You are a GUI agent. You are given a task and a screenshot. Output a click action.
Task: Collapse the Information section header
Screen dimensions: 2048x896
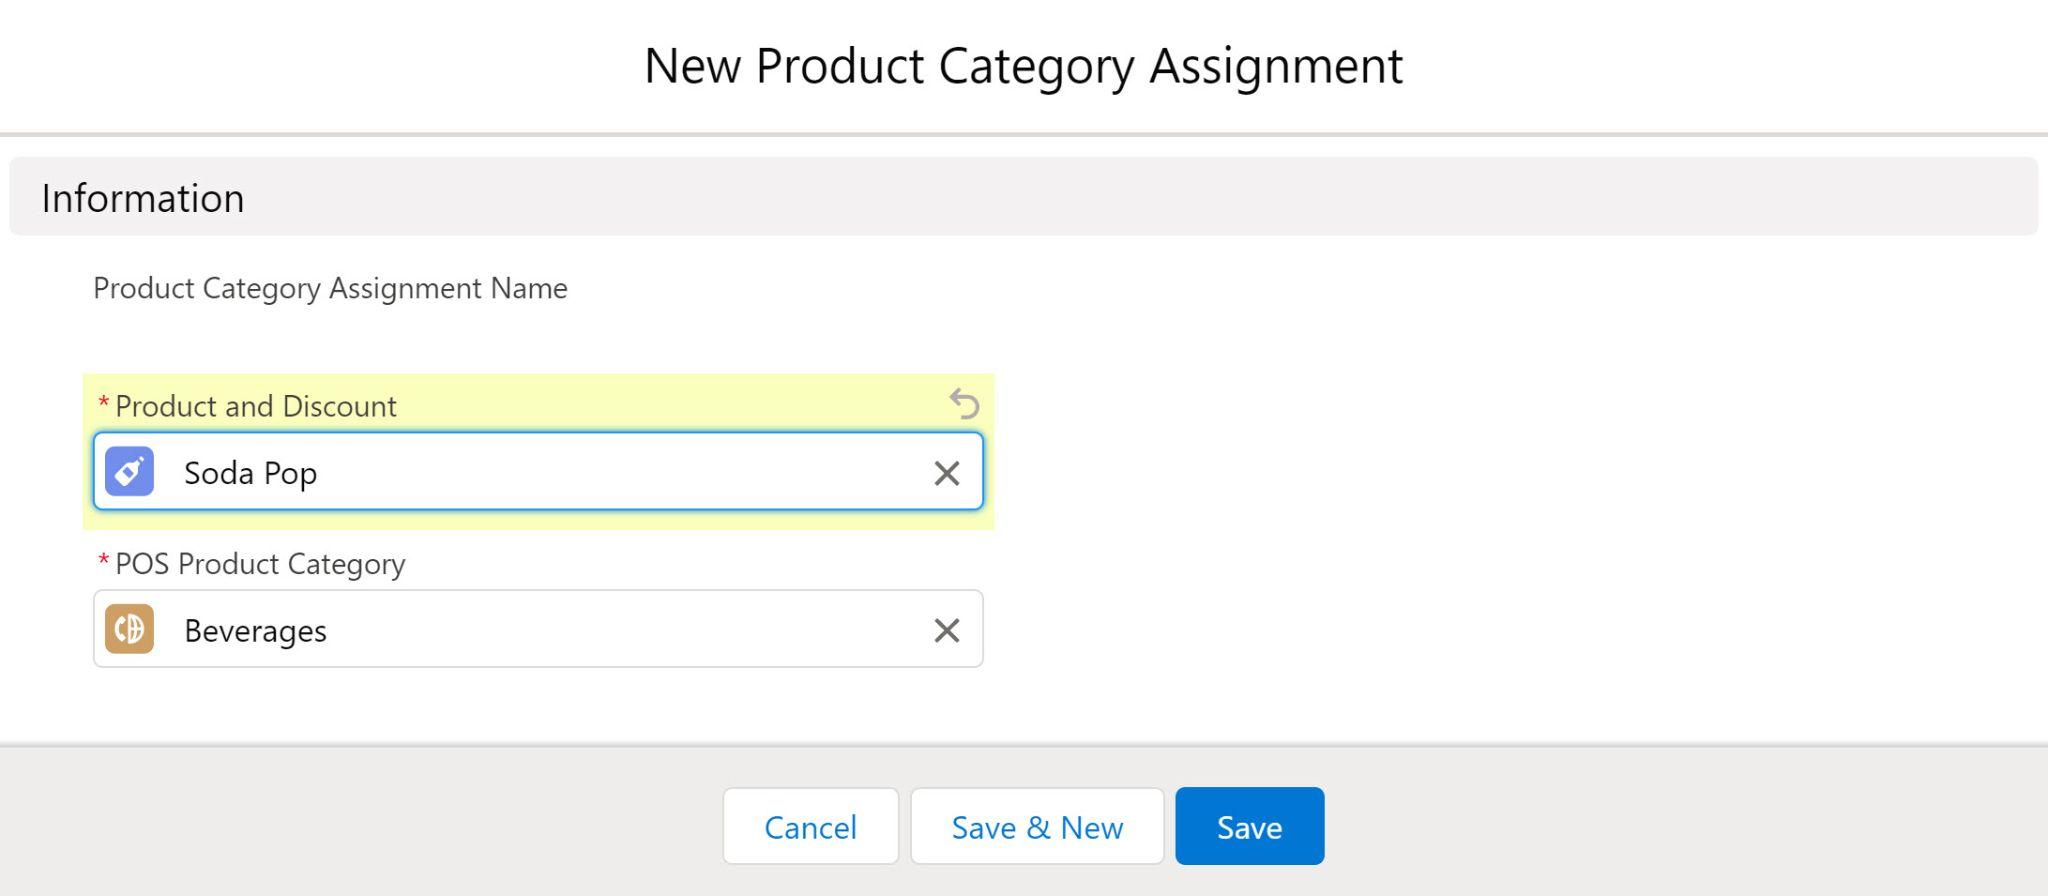pos(143,197)
